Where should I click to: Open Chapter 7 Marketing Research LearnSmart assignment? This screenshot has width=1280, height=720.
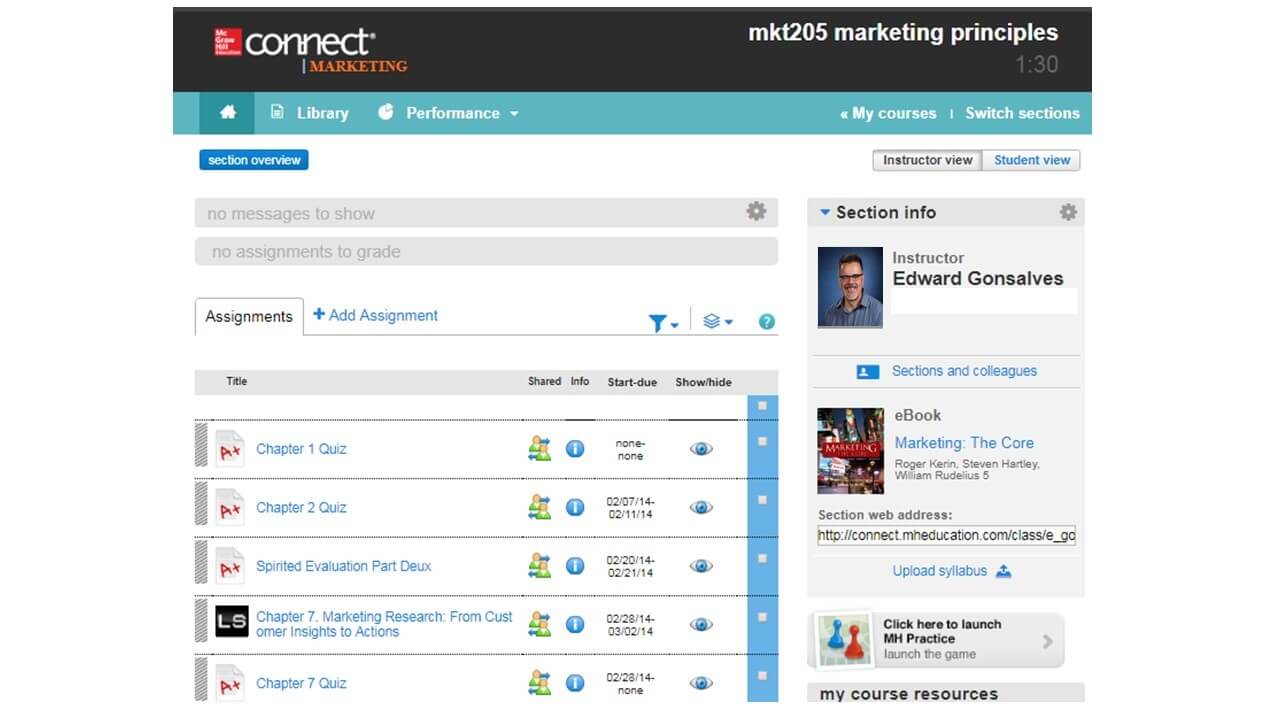click(x=384, y=624)
